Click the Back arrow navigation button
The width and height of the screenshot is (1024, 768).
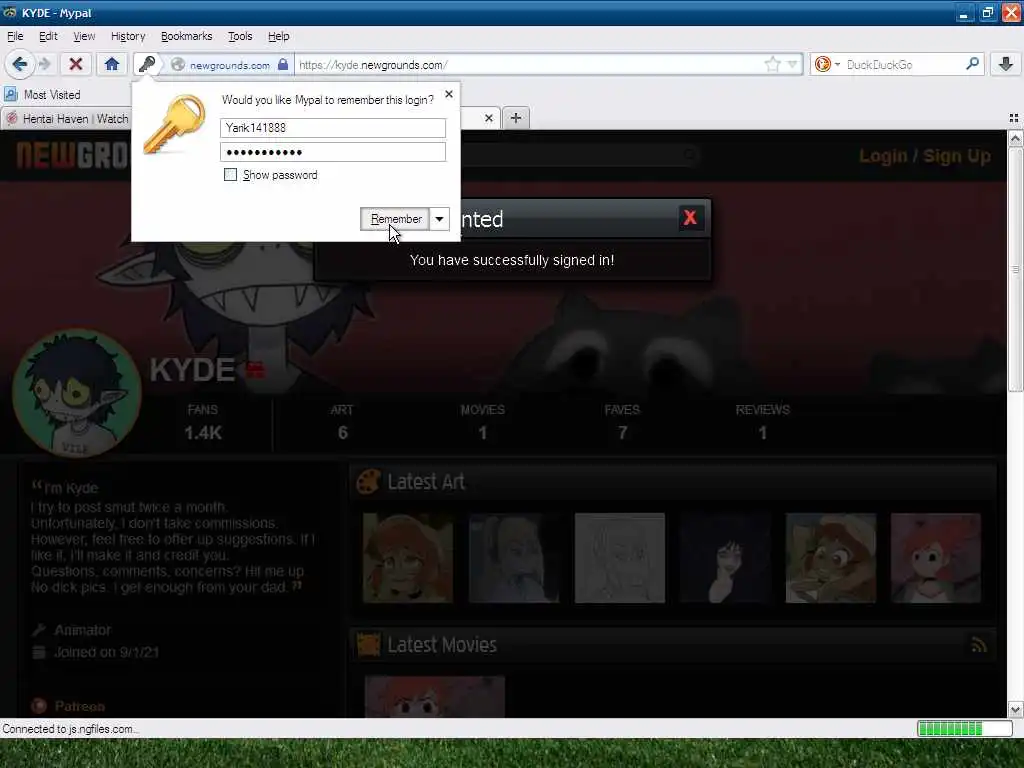pos(19,64)
